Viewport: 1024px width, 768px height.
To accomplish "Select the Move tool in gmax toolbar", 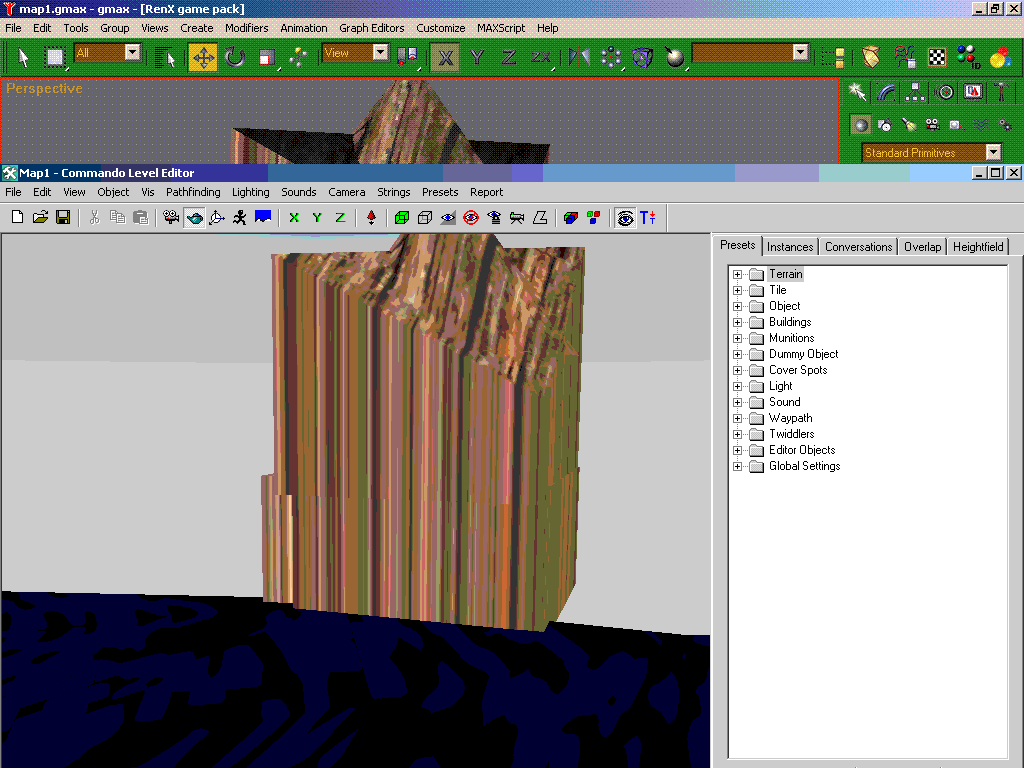I will 203,57.
